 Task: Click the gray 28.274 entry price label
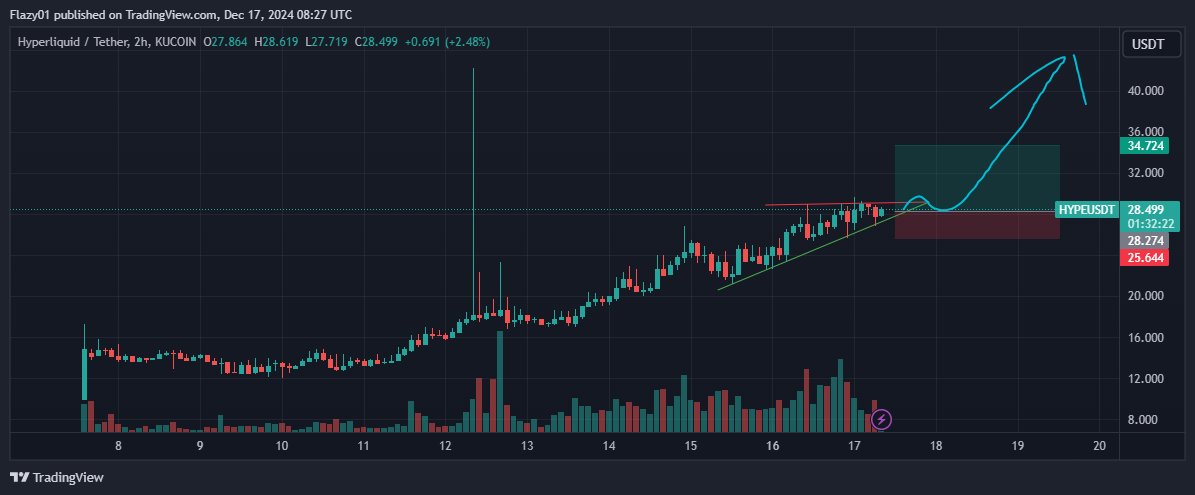1143,241
